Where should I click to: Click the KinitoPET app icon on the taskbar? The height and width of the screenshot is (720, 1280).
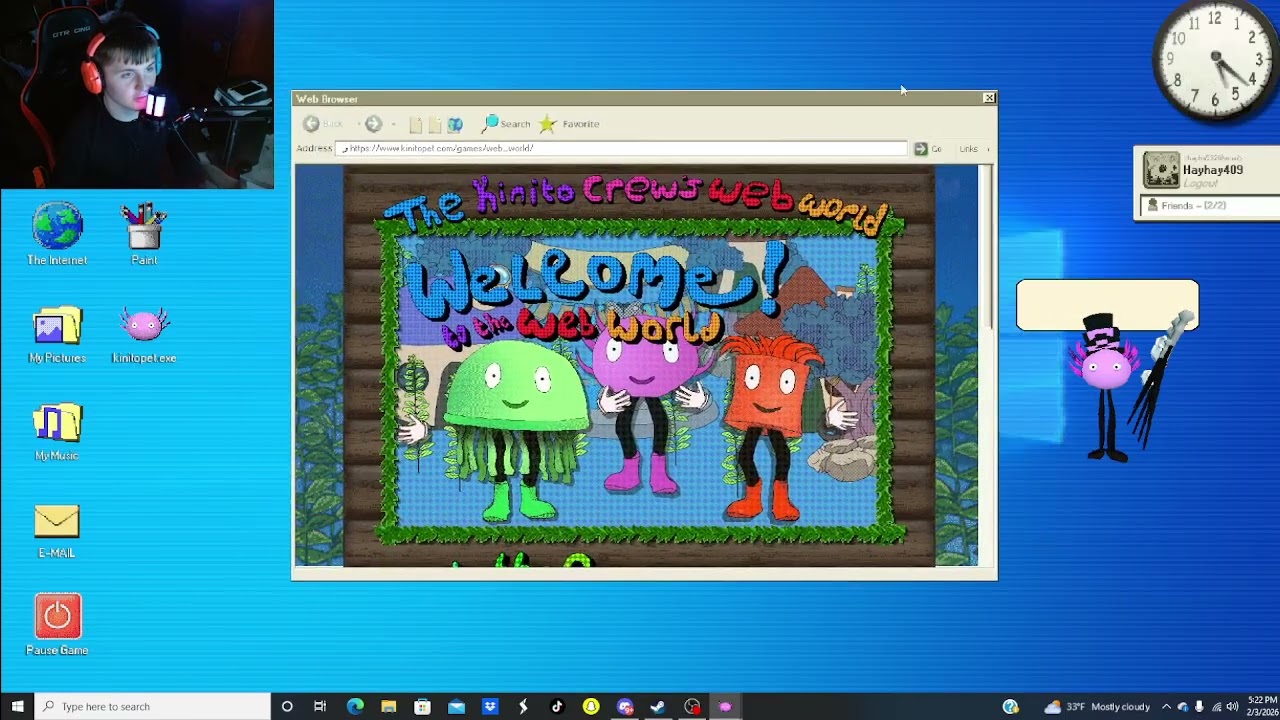(726, 707)
